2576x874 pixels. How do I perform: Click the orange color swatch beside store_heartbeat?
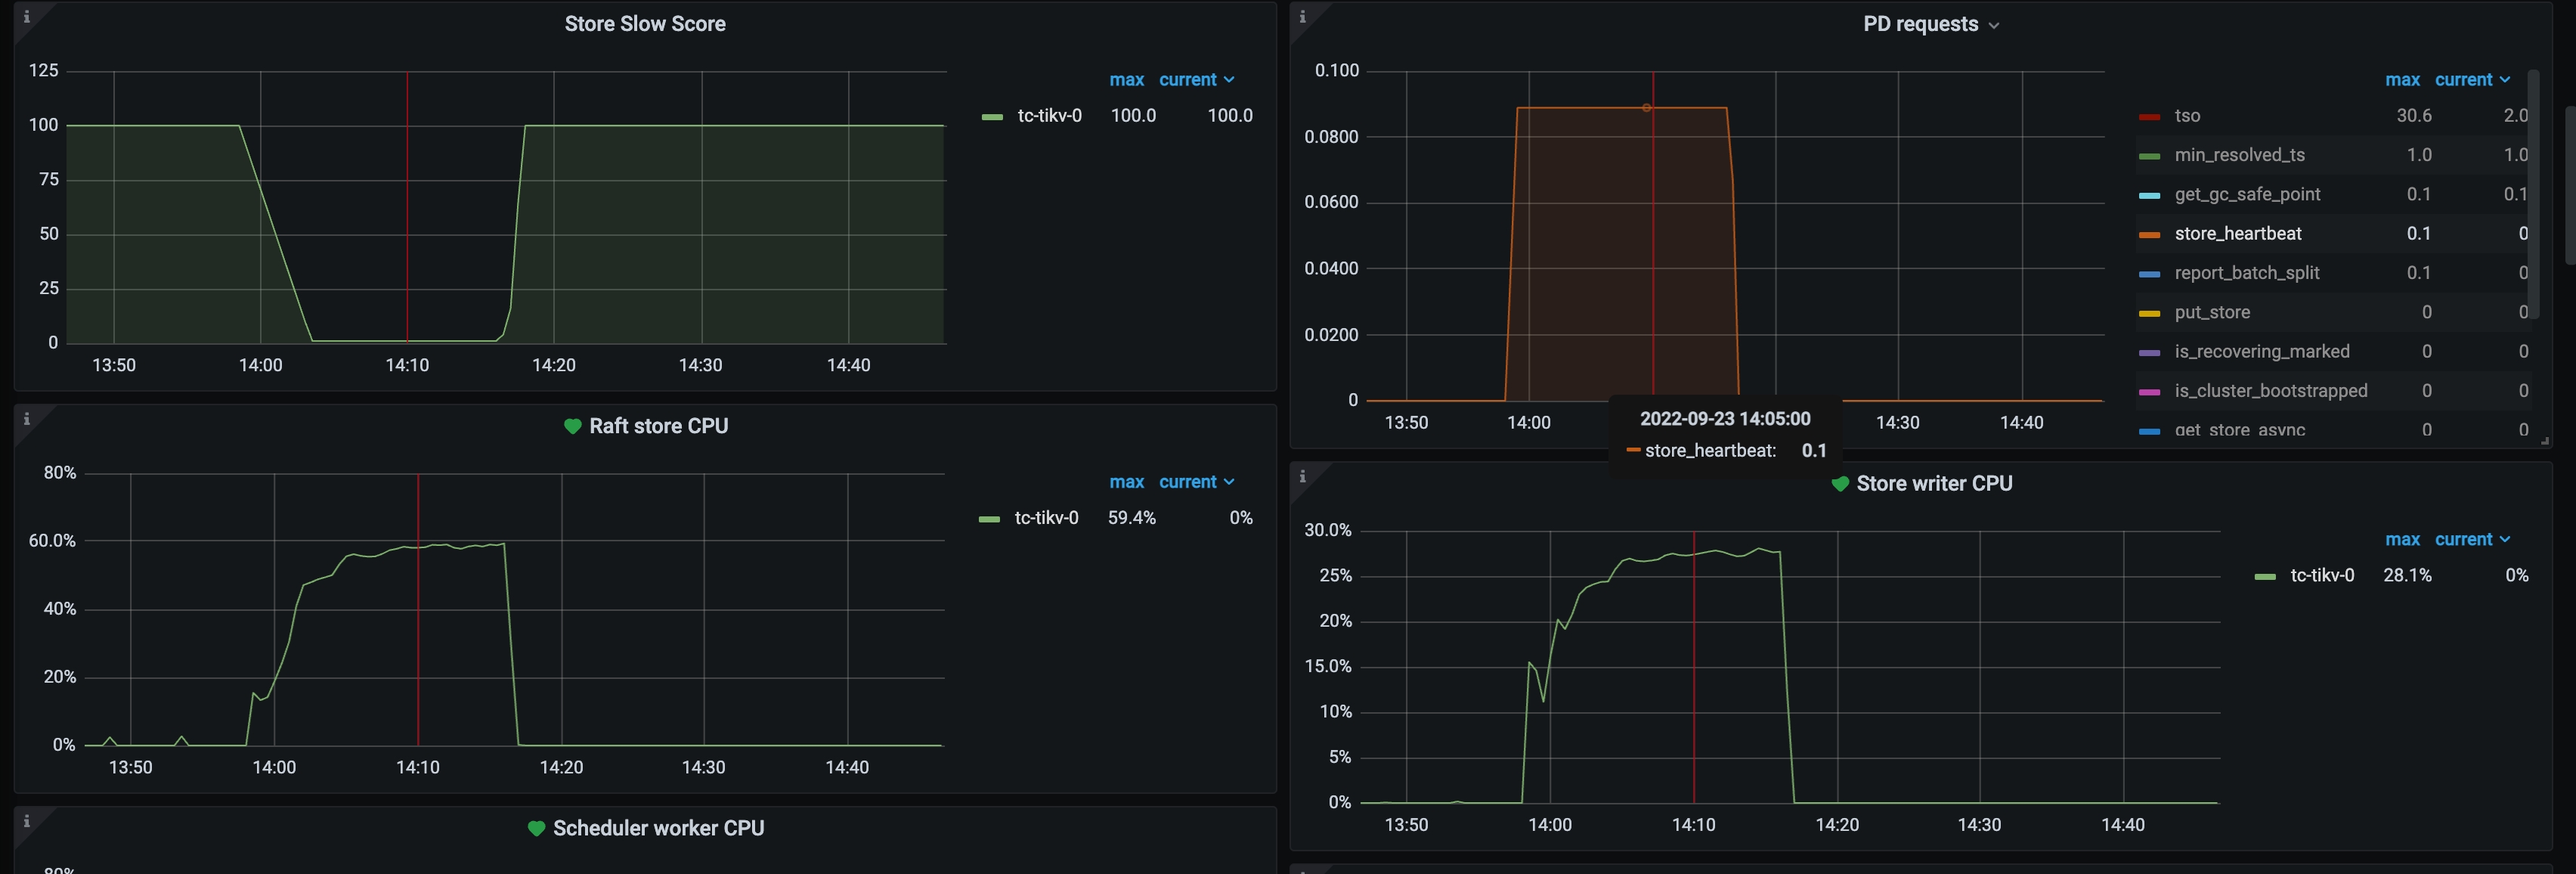click(2149, 233)
